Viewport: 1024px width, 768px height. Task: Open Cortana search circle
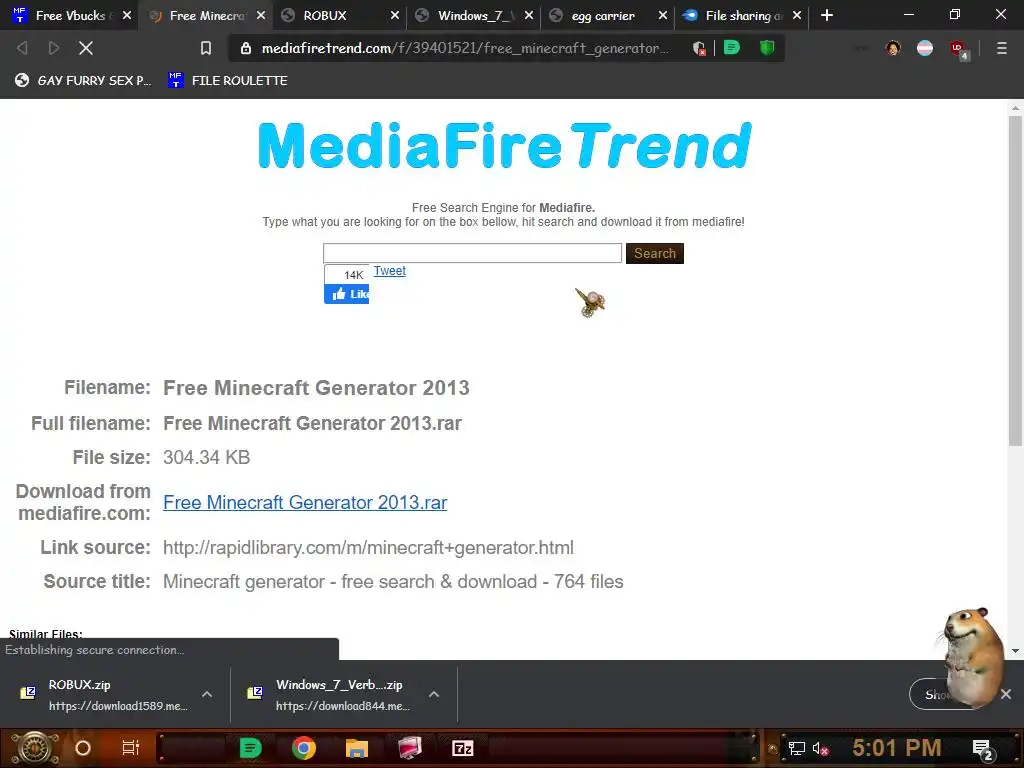tap(83, 748)
